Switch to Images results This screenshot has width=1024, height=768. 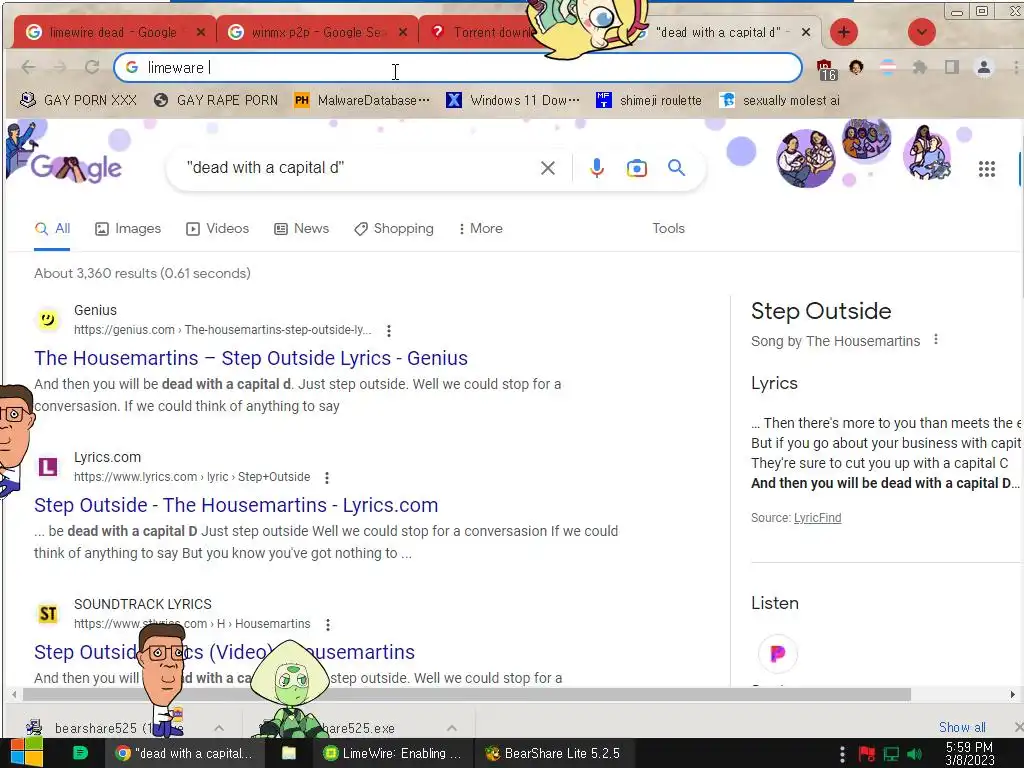[x=128, y=229]
